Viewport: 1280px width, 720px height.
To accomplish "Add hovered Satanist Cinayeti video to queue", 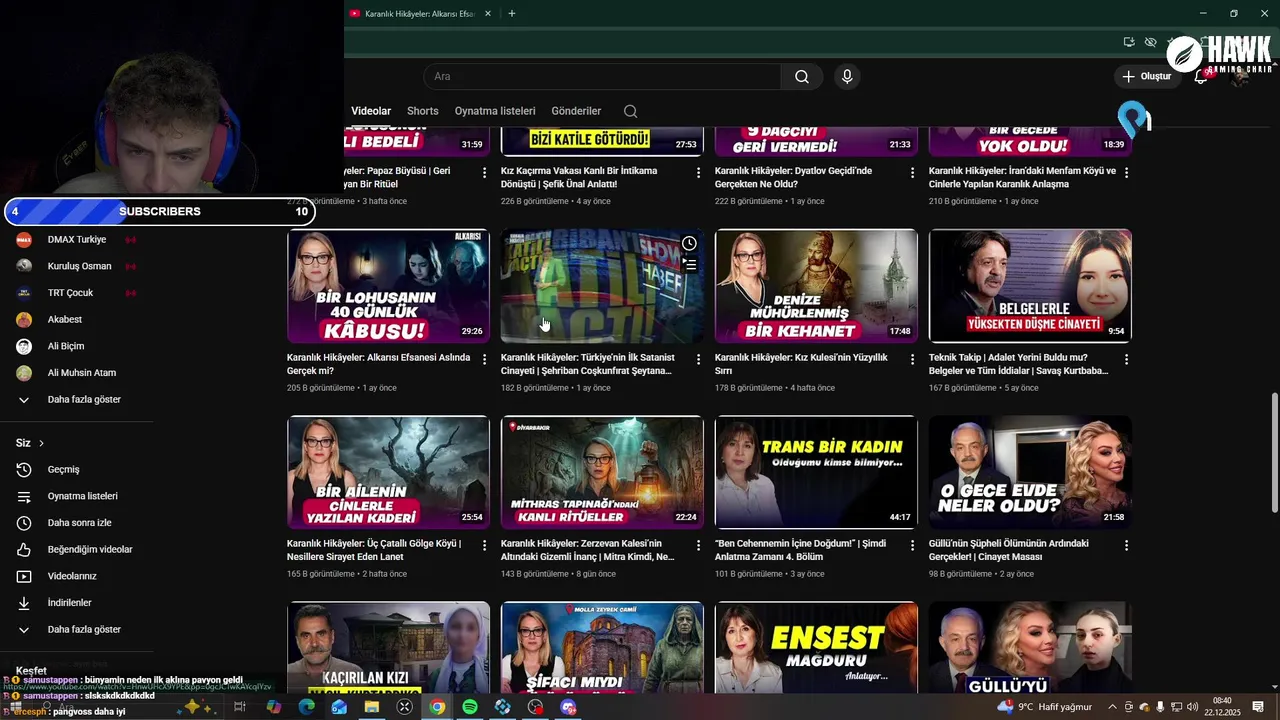I will (689, 265).
